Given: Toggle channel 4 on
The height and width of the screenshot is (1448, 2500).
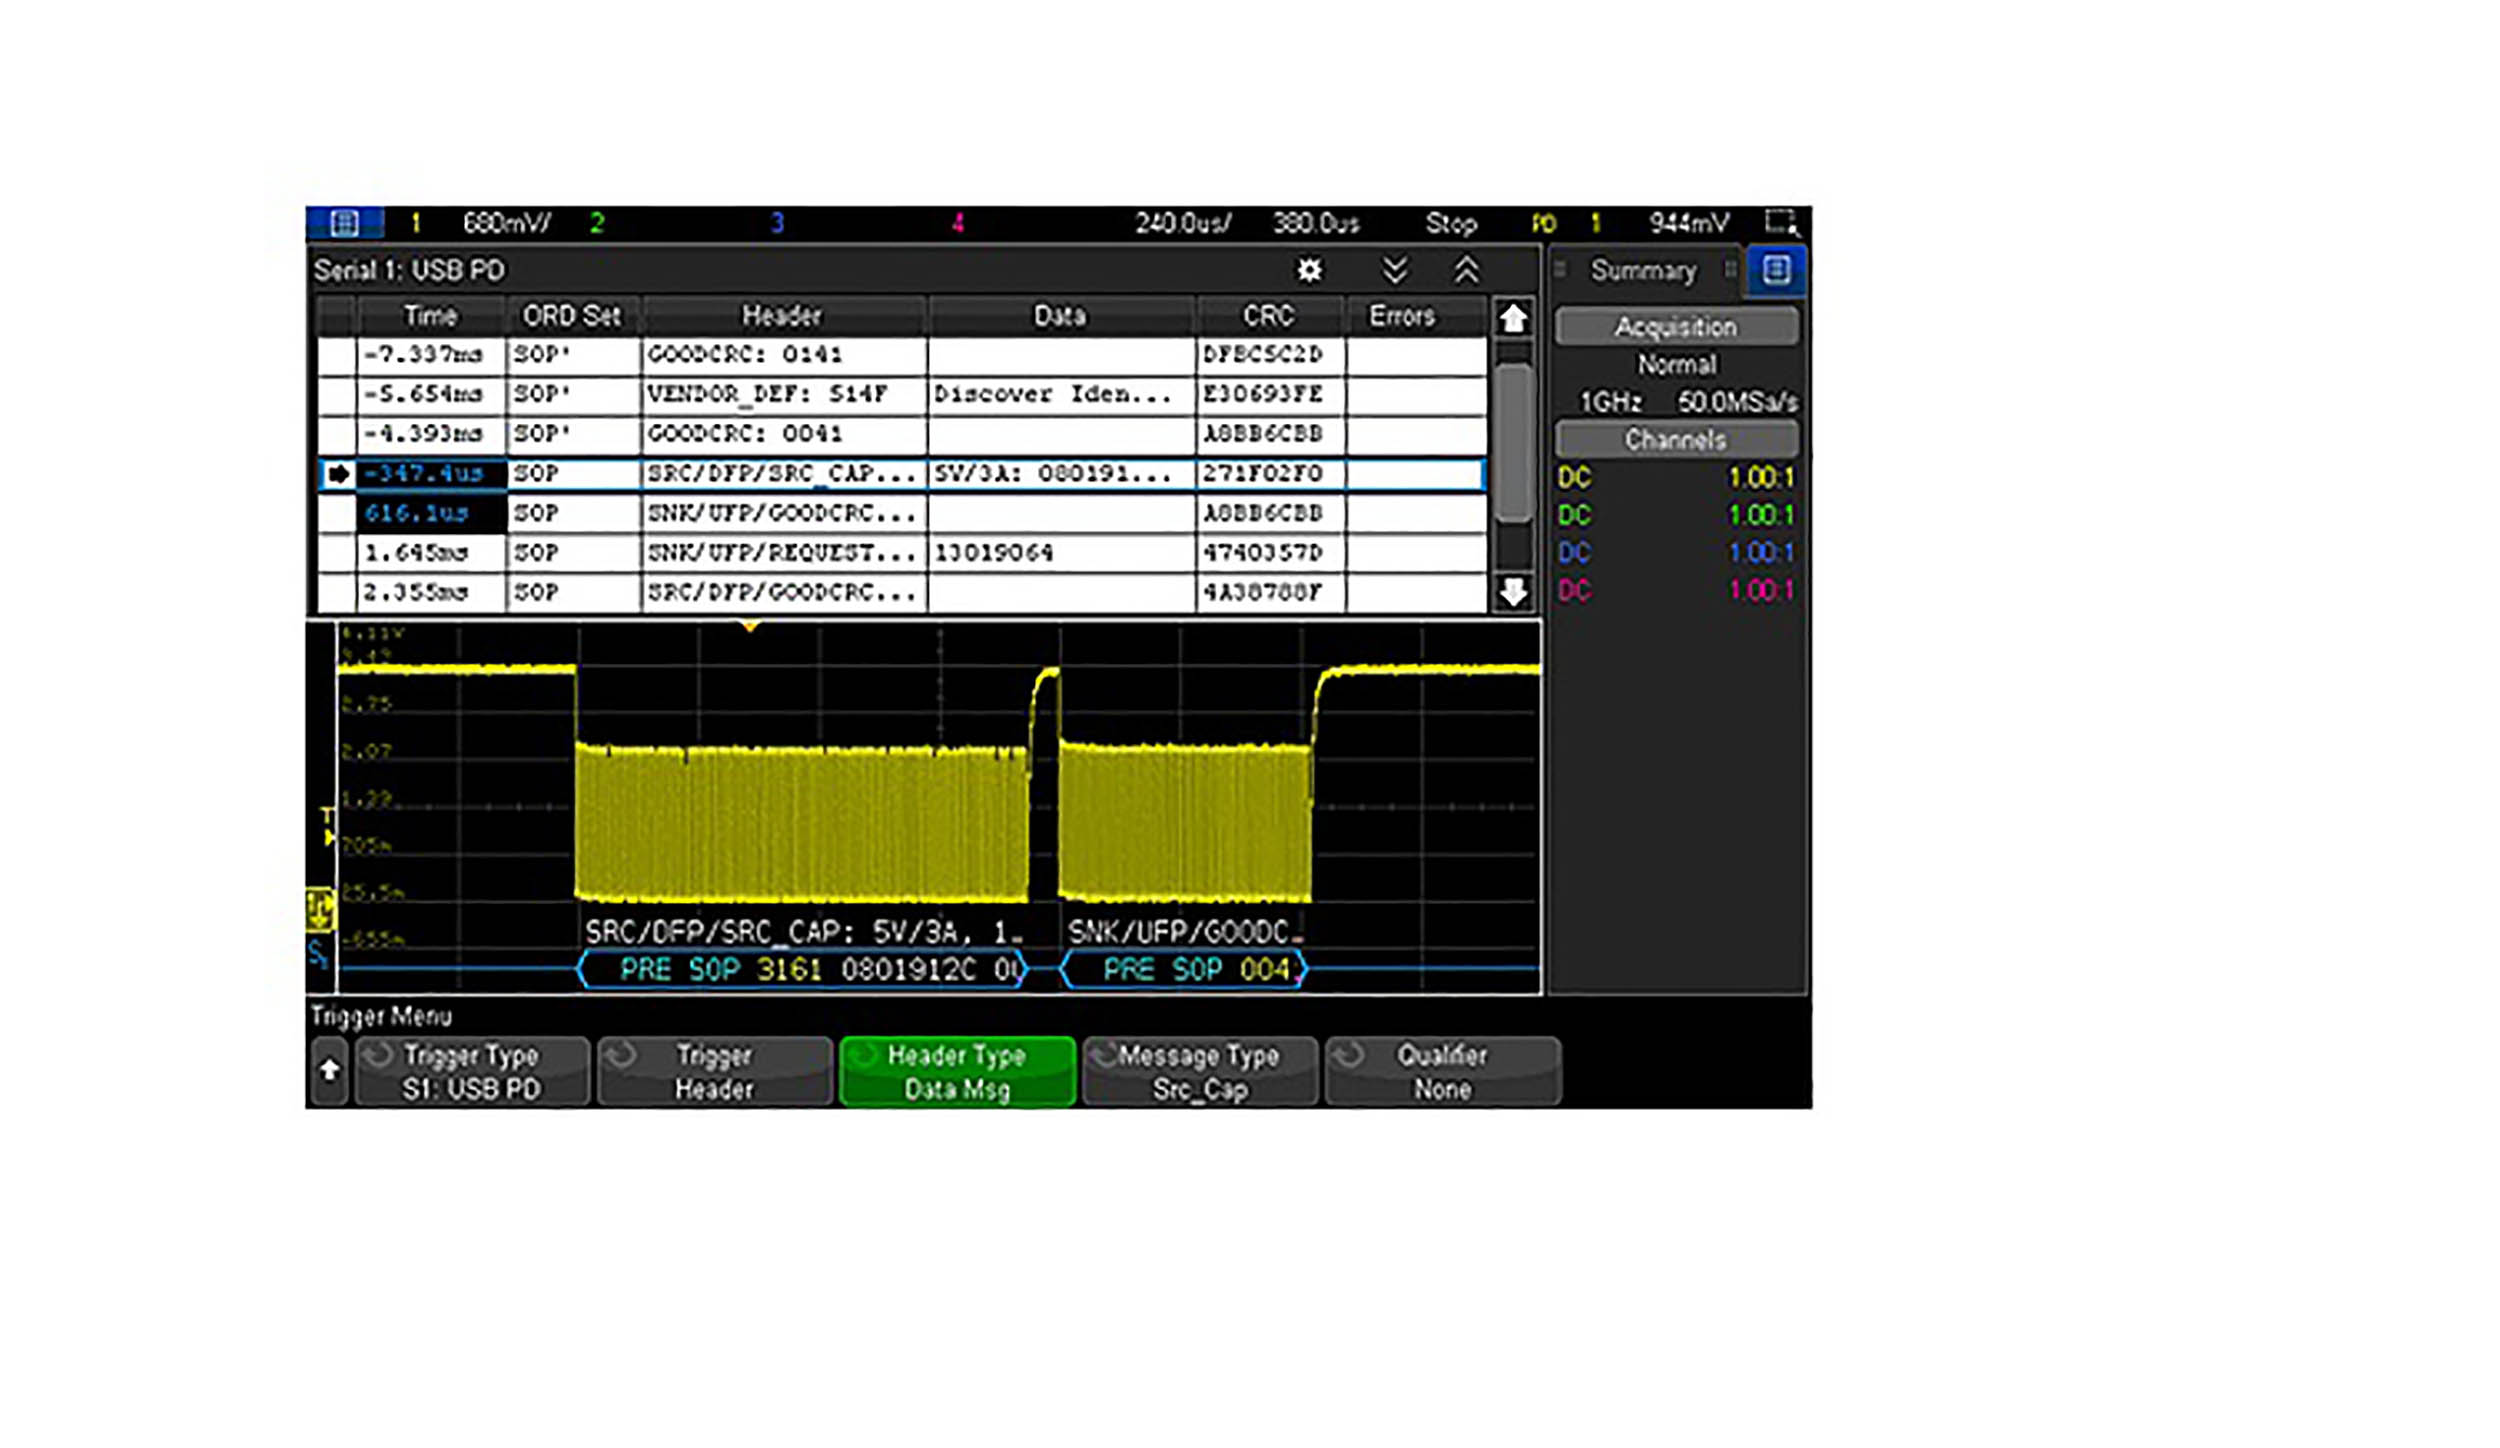Looking at the screenshot, I should point(957,222).
